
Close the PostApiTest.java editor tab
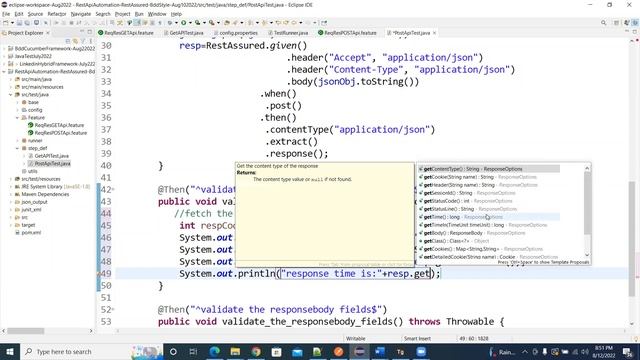pyautogui.click(x=434, y=33)
